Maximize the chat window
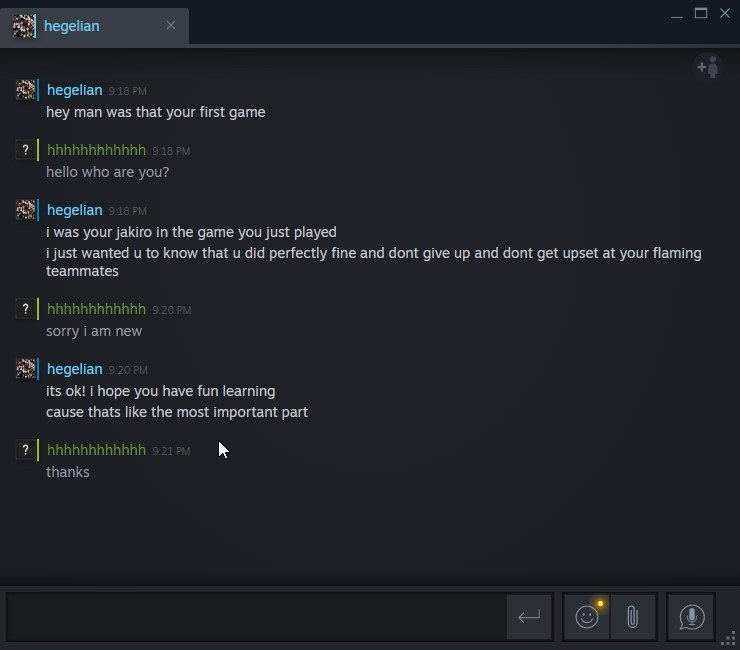The image size is (740, 650). [701, 13]
